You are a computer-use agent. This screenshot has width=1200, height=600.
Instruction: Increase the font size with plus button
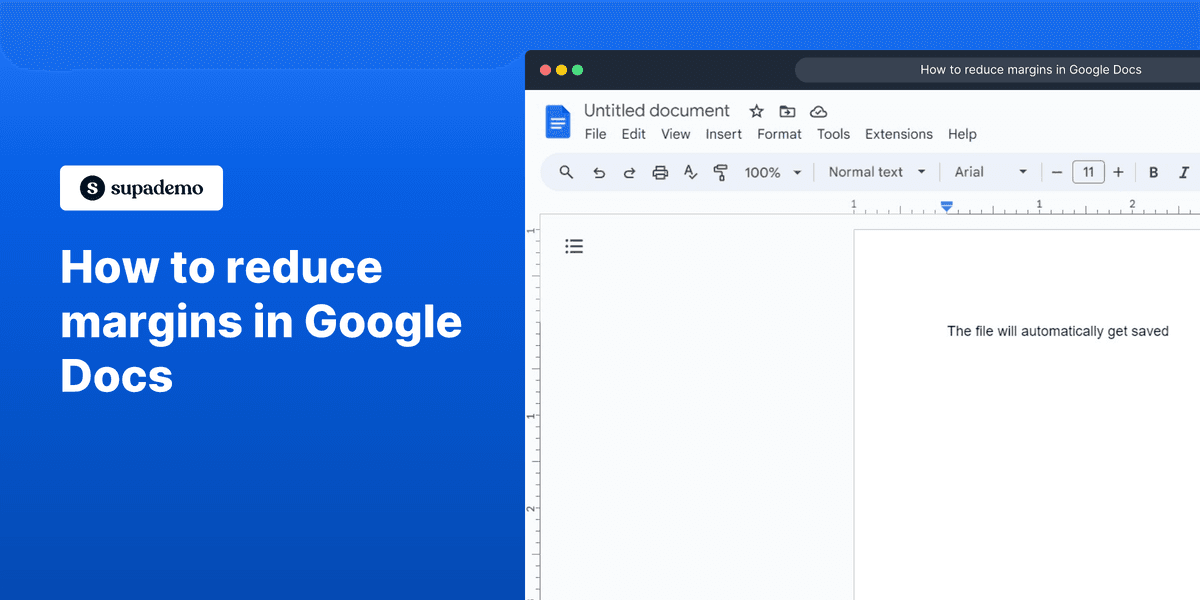tap(1119, 171)
